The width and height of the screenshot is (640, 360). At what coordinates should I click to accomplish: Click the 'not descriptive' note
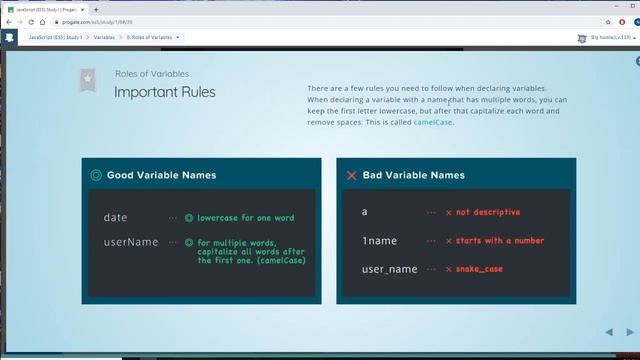[488, 212]
